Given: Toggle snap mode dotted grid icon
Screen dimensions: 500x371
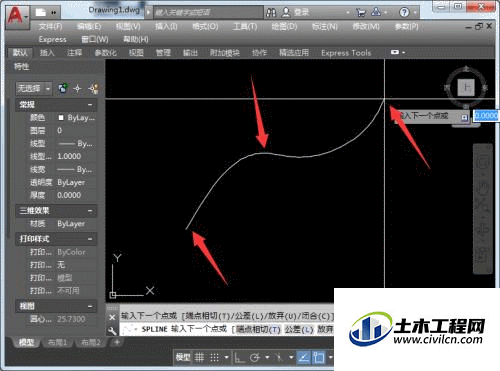Looking at the screenshot, I should tap(214, 358).
